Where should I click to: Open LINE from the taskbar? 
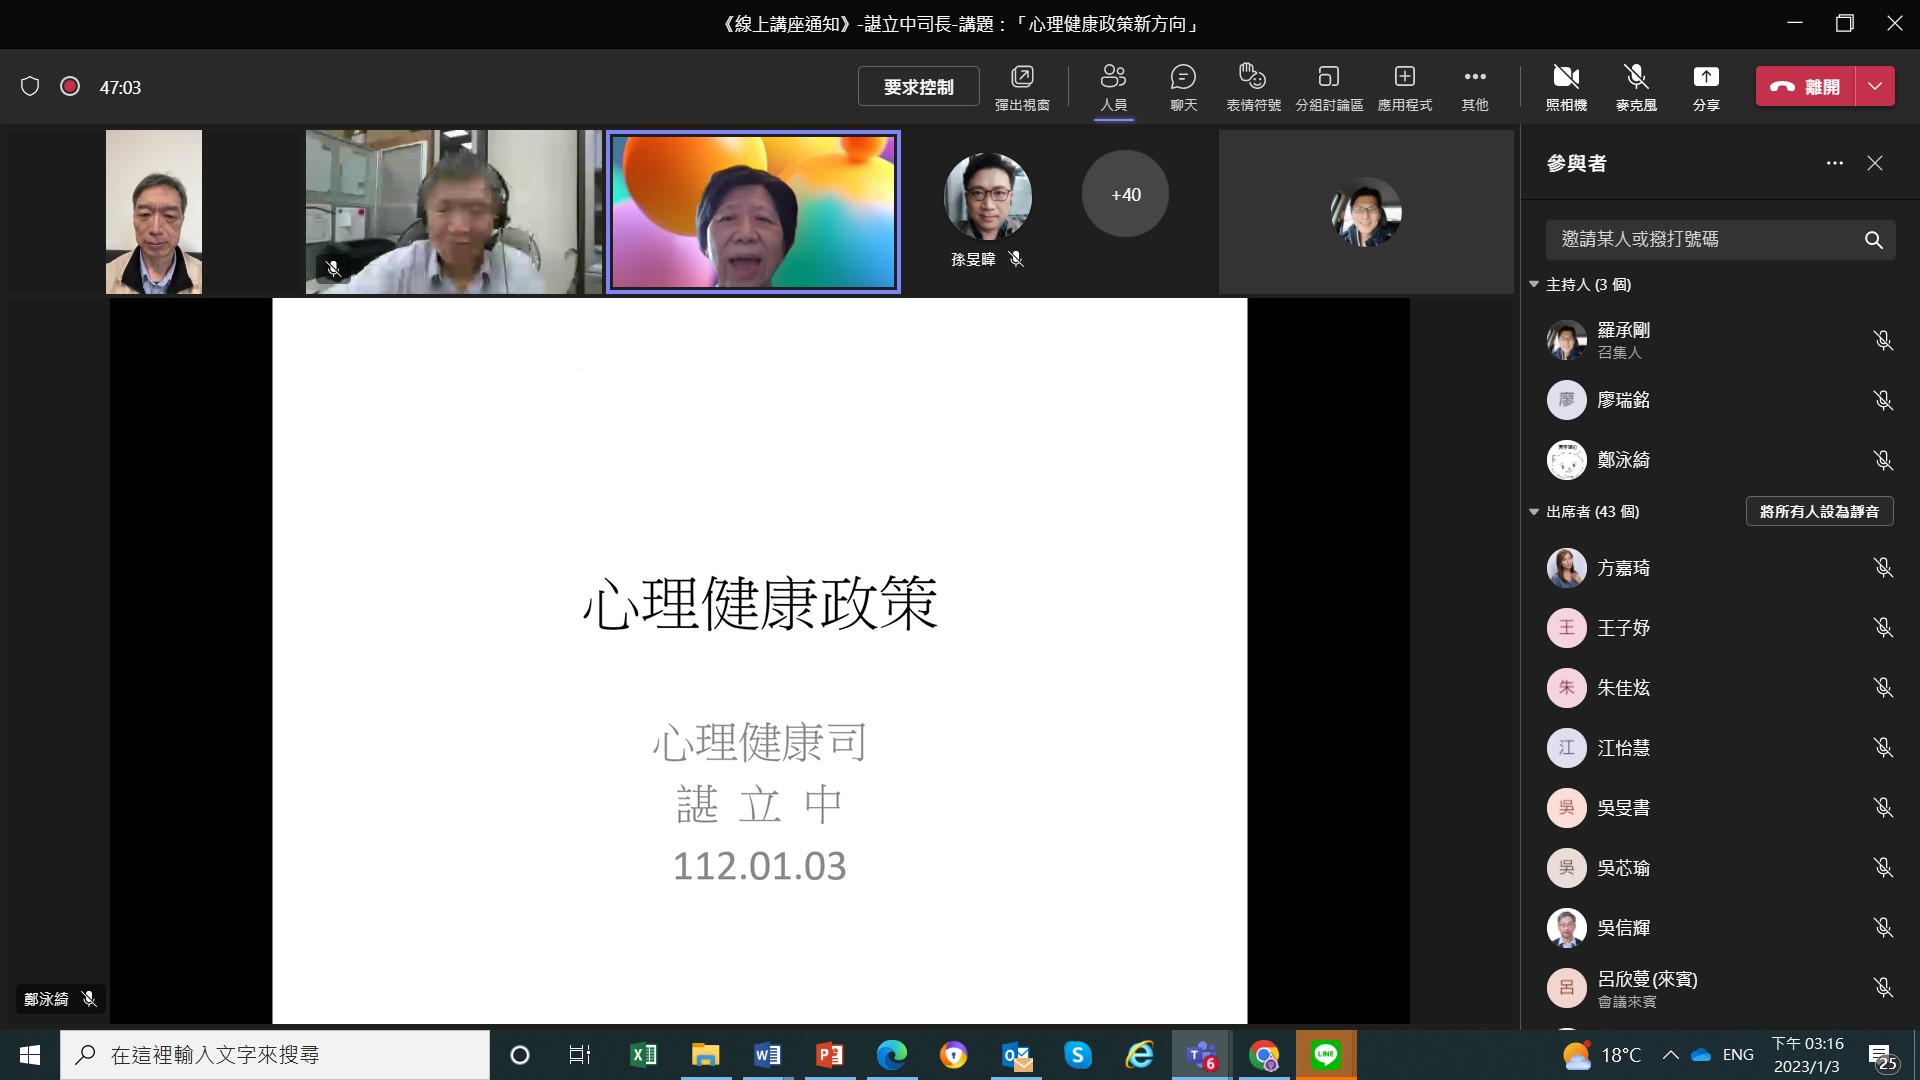[1326, 1055]
